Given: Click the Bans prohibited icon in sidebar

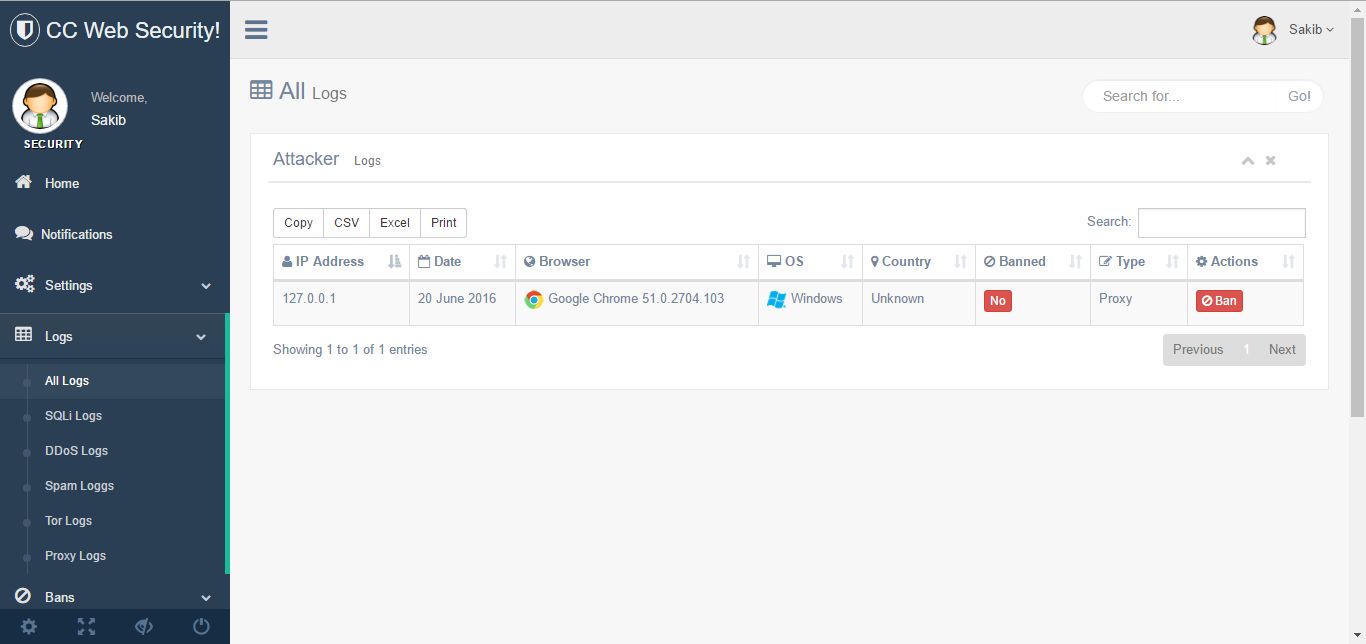Looking at the screenshot, I should point(24,596).
